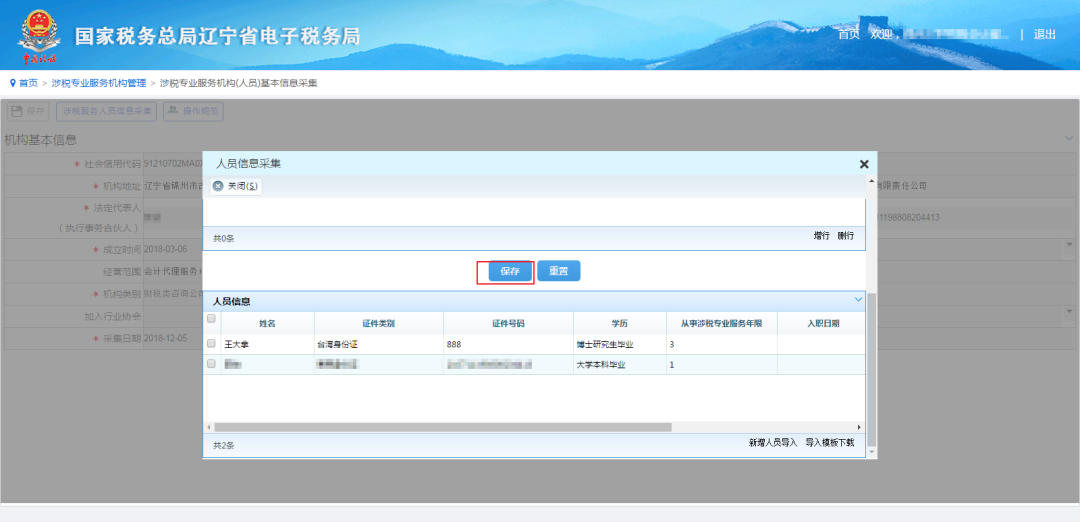The width and height of the screenshot is (1080, 522).
Task: Open 涉税专业服务机构管理 breadcrumb link
Action: tap(98, 83)
